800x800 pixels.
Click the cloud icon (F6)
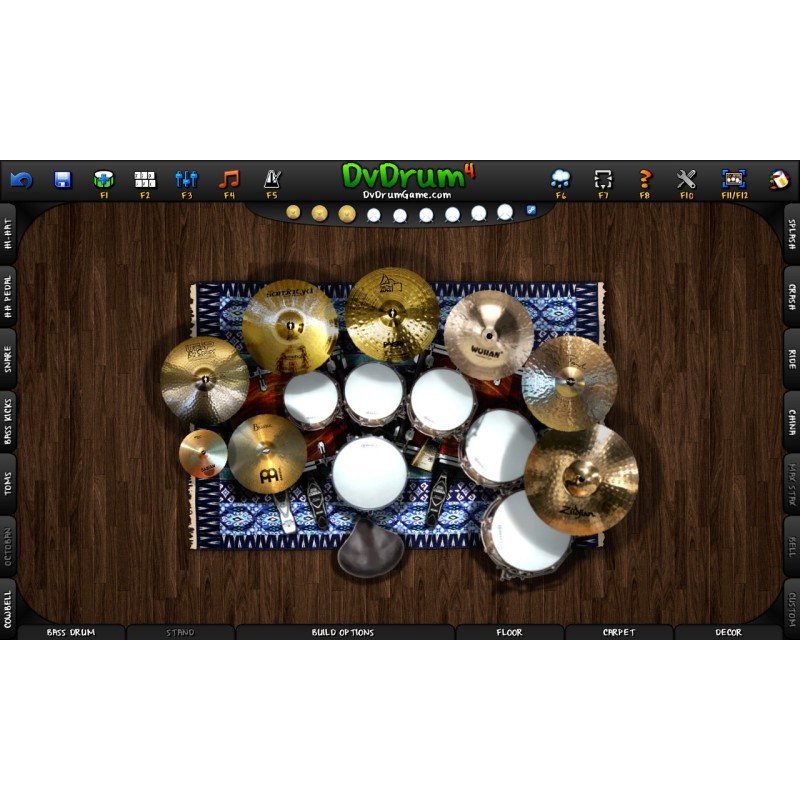point(561,180)
